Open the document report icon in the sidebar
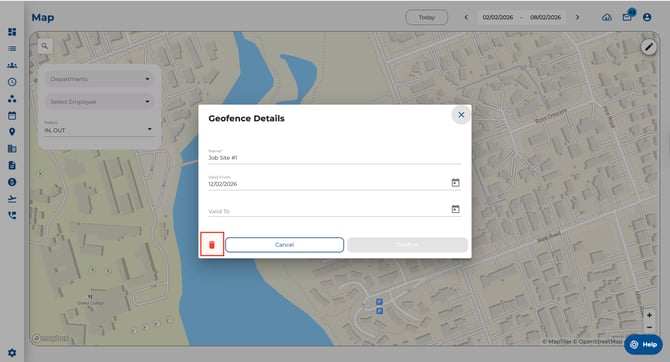Image resolution: width=670 pixels, height=362 pixels. point(12,165)
